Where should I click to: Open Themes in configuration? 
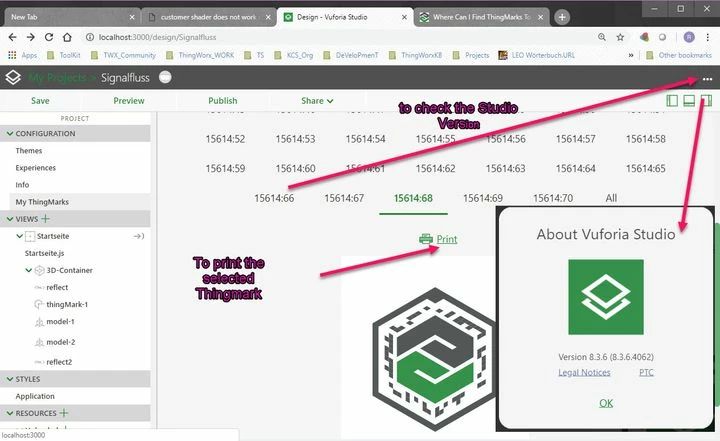[x=28, y=151]
